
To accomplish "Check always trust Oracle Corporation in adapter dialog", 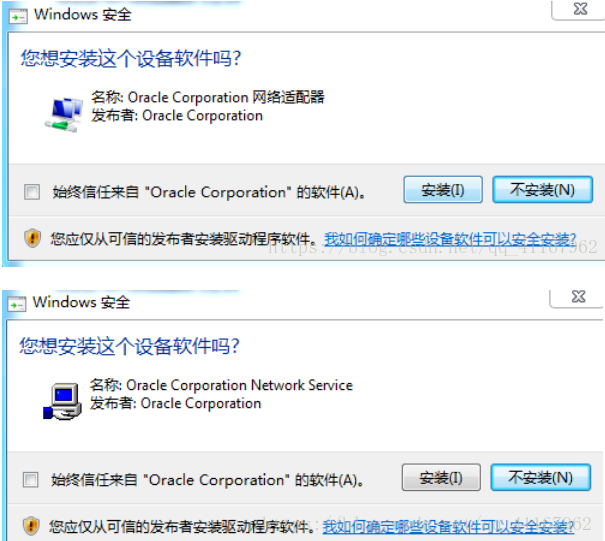I will point(32,192).
